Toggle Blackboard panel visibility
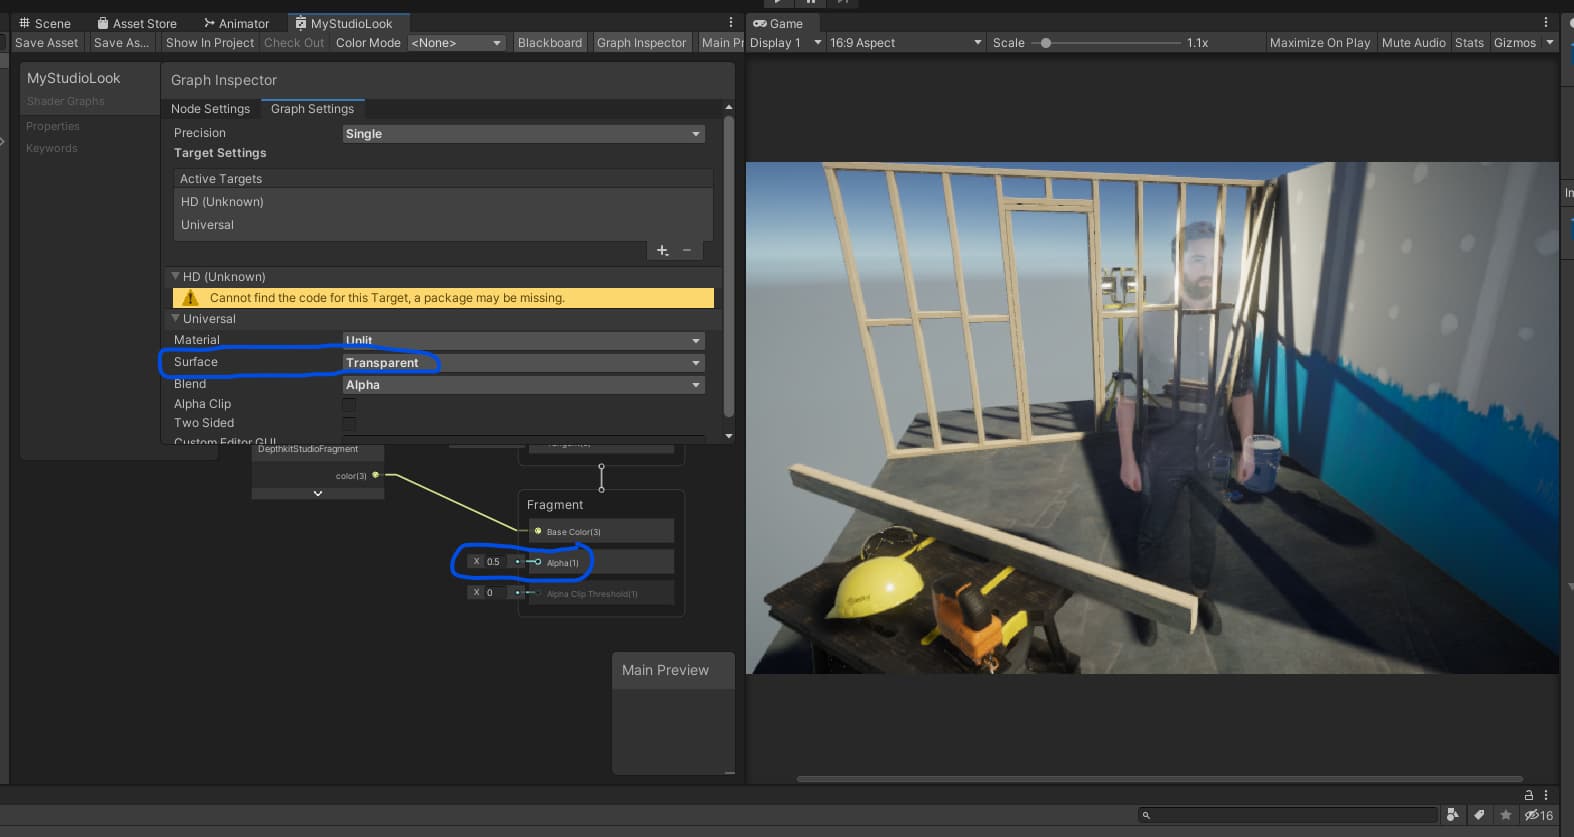1574x837 pixels. click(549, 43)
